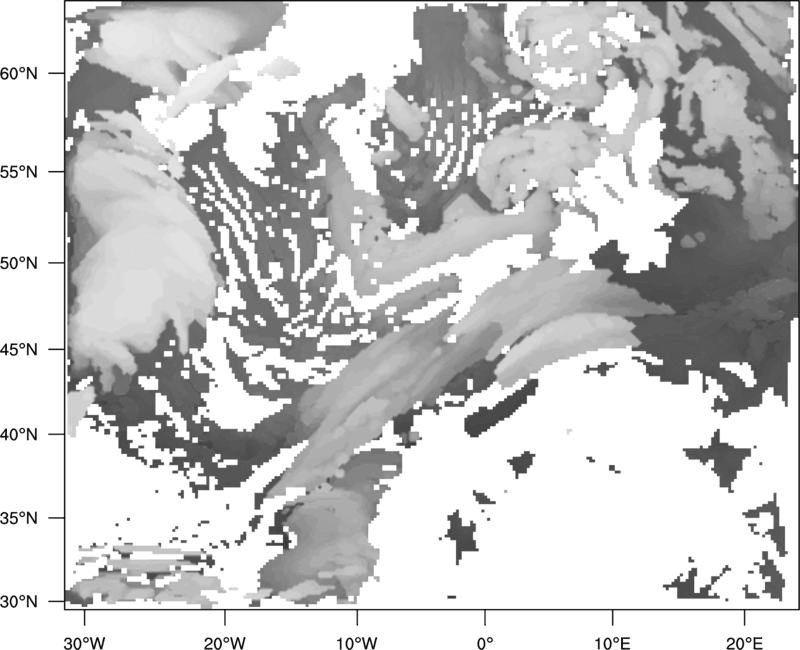
Task: Click the 20°E longitude label
Action: coord(744,643)
